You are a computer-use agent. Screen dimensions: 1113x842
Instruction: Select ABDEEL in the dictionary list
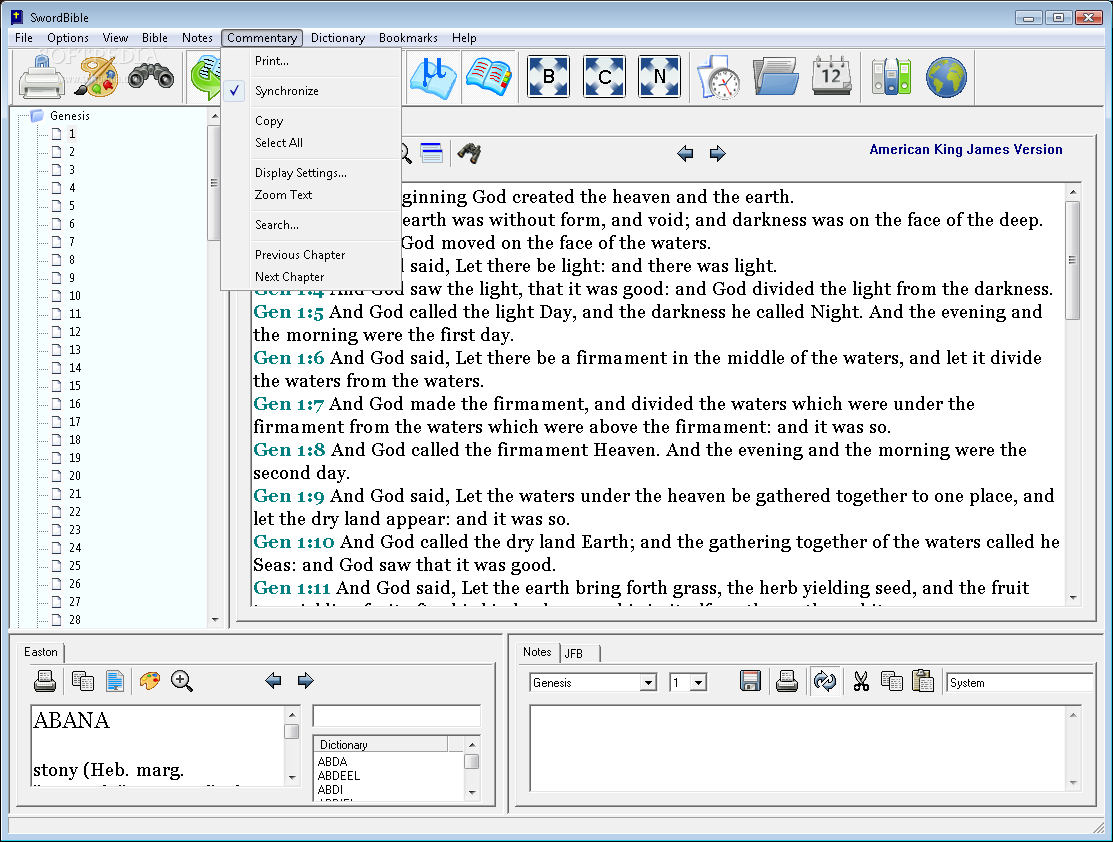pos(339,776)
